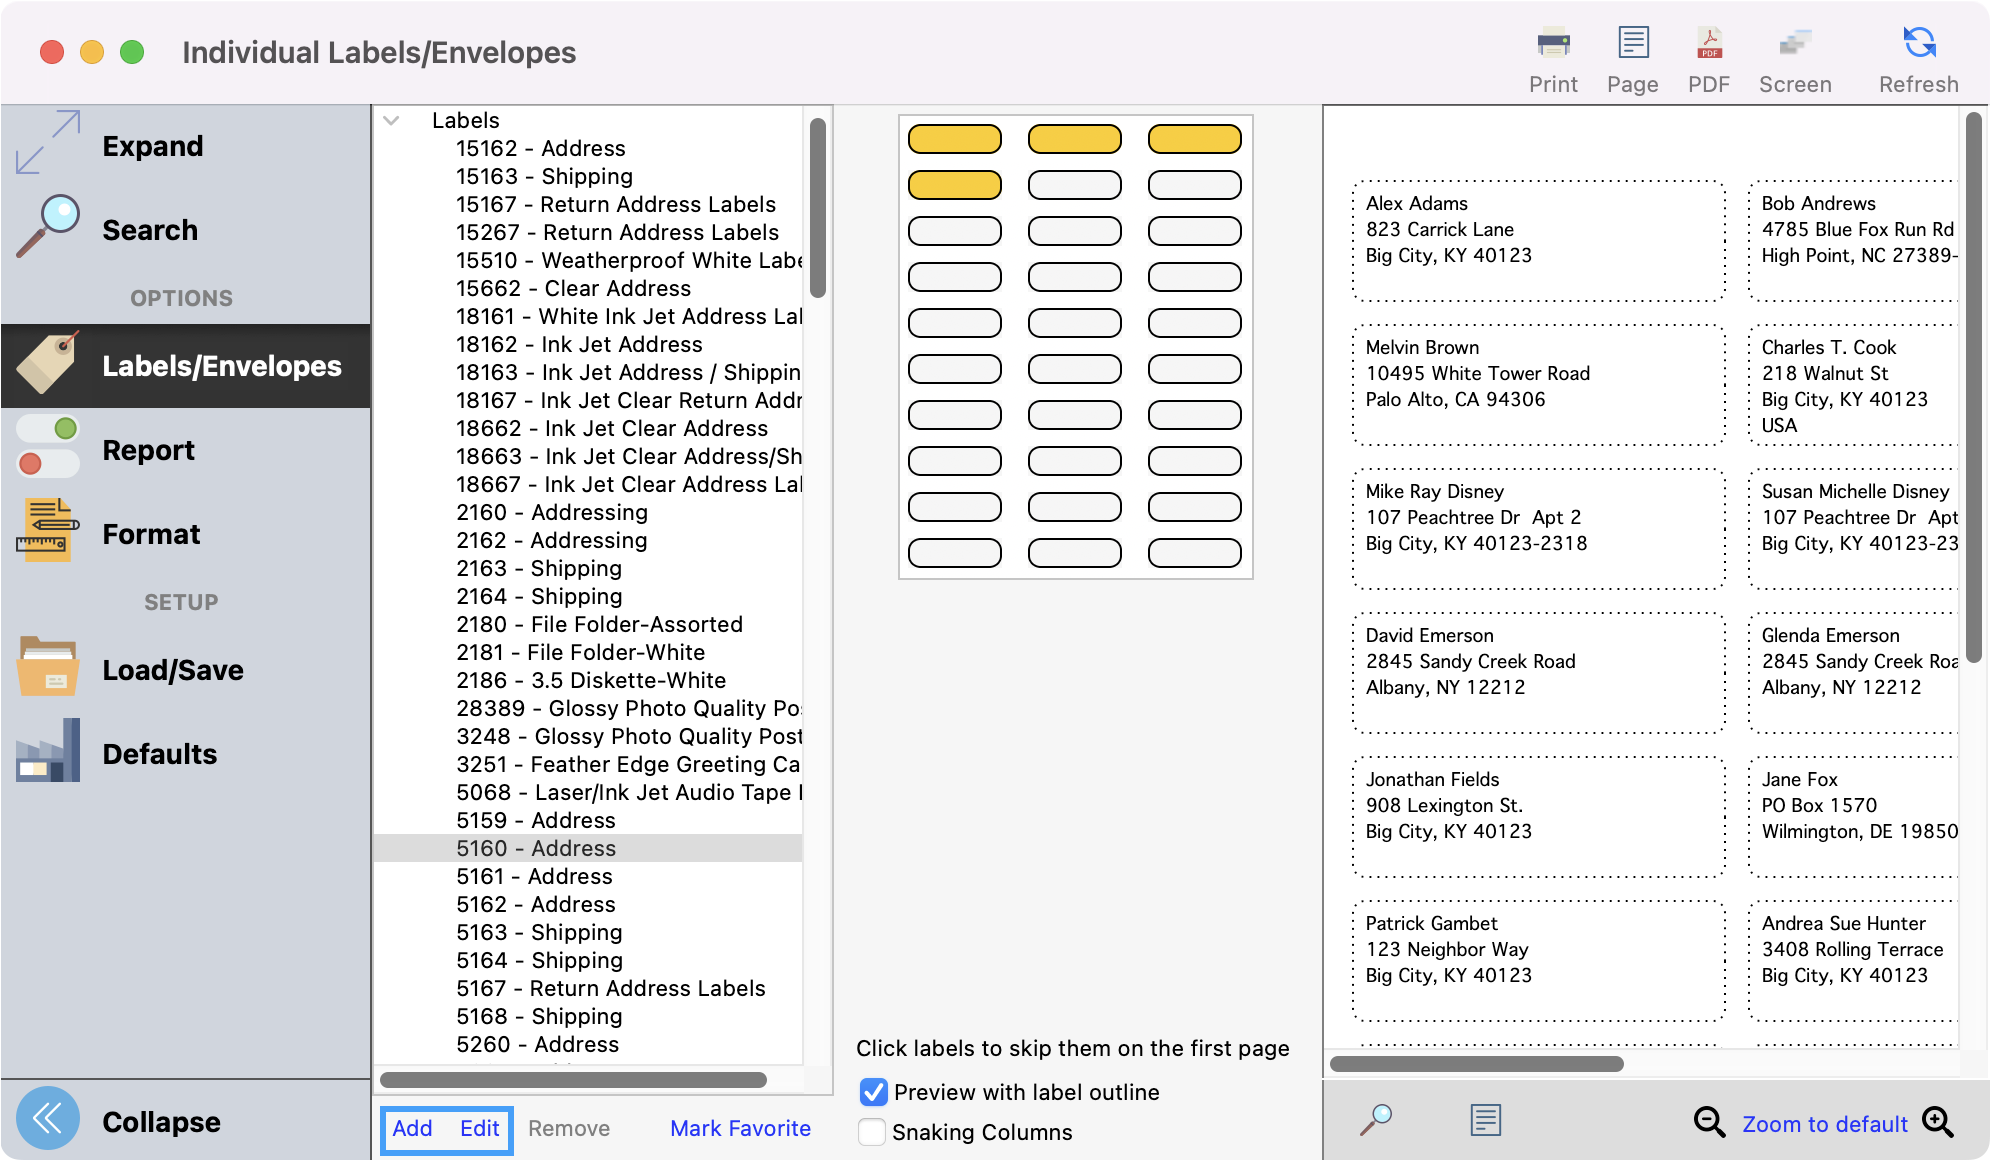The width and height of the screenshot is (1990, 1160).
Task: Open Format settings in the sidebar
Action: tap(151, 534)
